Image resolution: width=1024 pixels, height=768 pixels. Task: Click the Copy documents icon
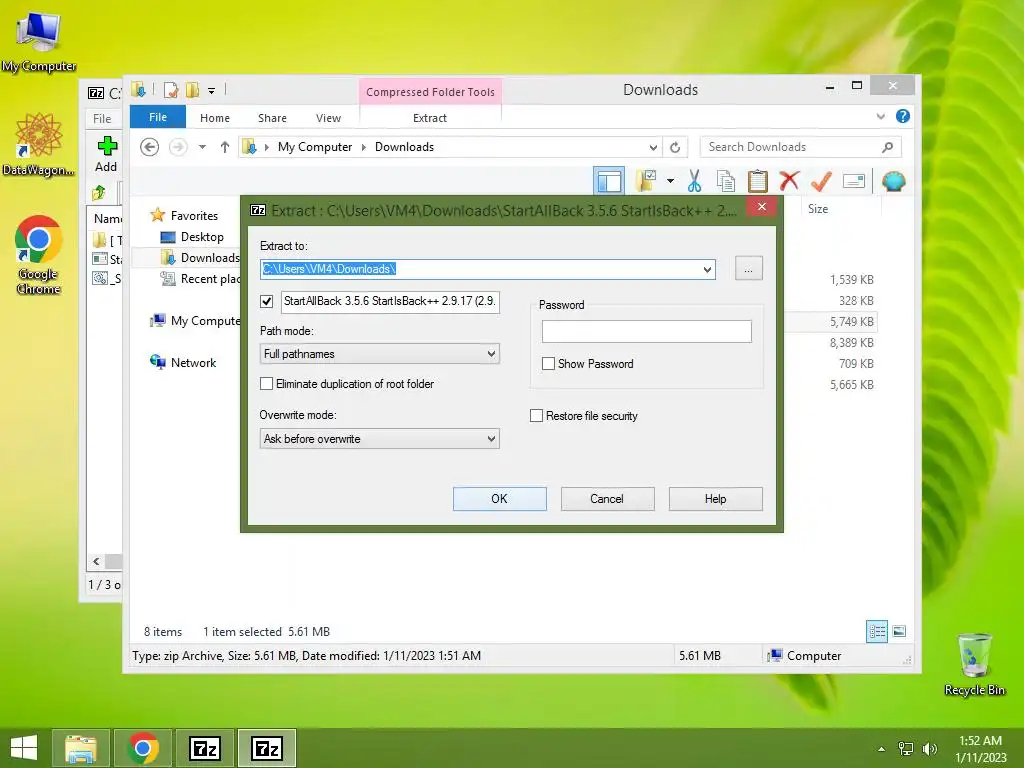[x=726, y=181]
